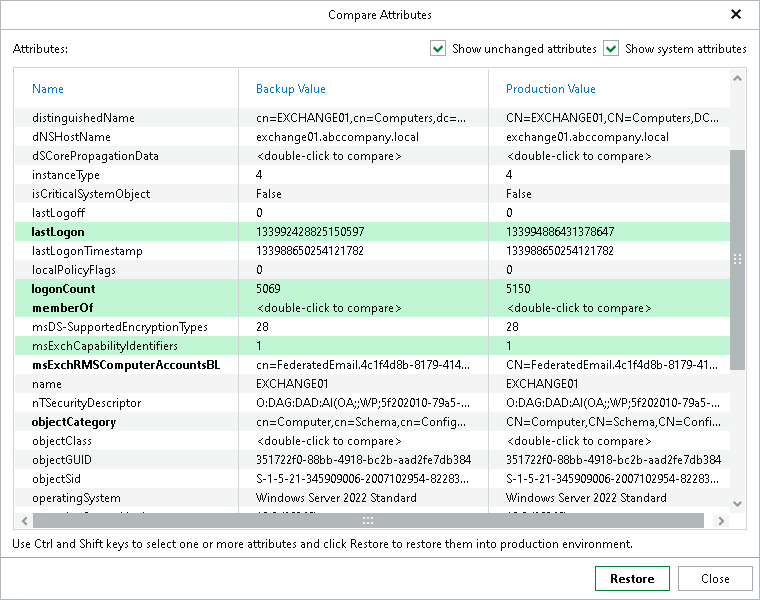Click the horizontal scrollbar thumb
Viewport: 760px width, 600px height.
click(366, 520)
